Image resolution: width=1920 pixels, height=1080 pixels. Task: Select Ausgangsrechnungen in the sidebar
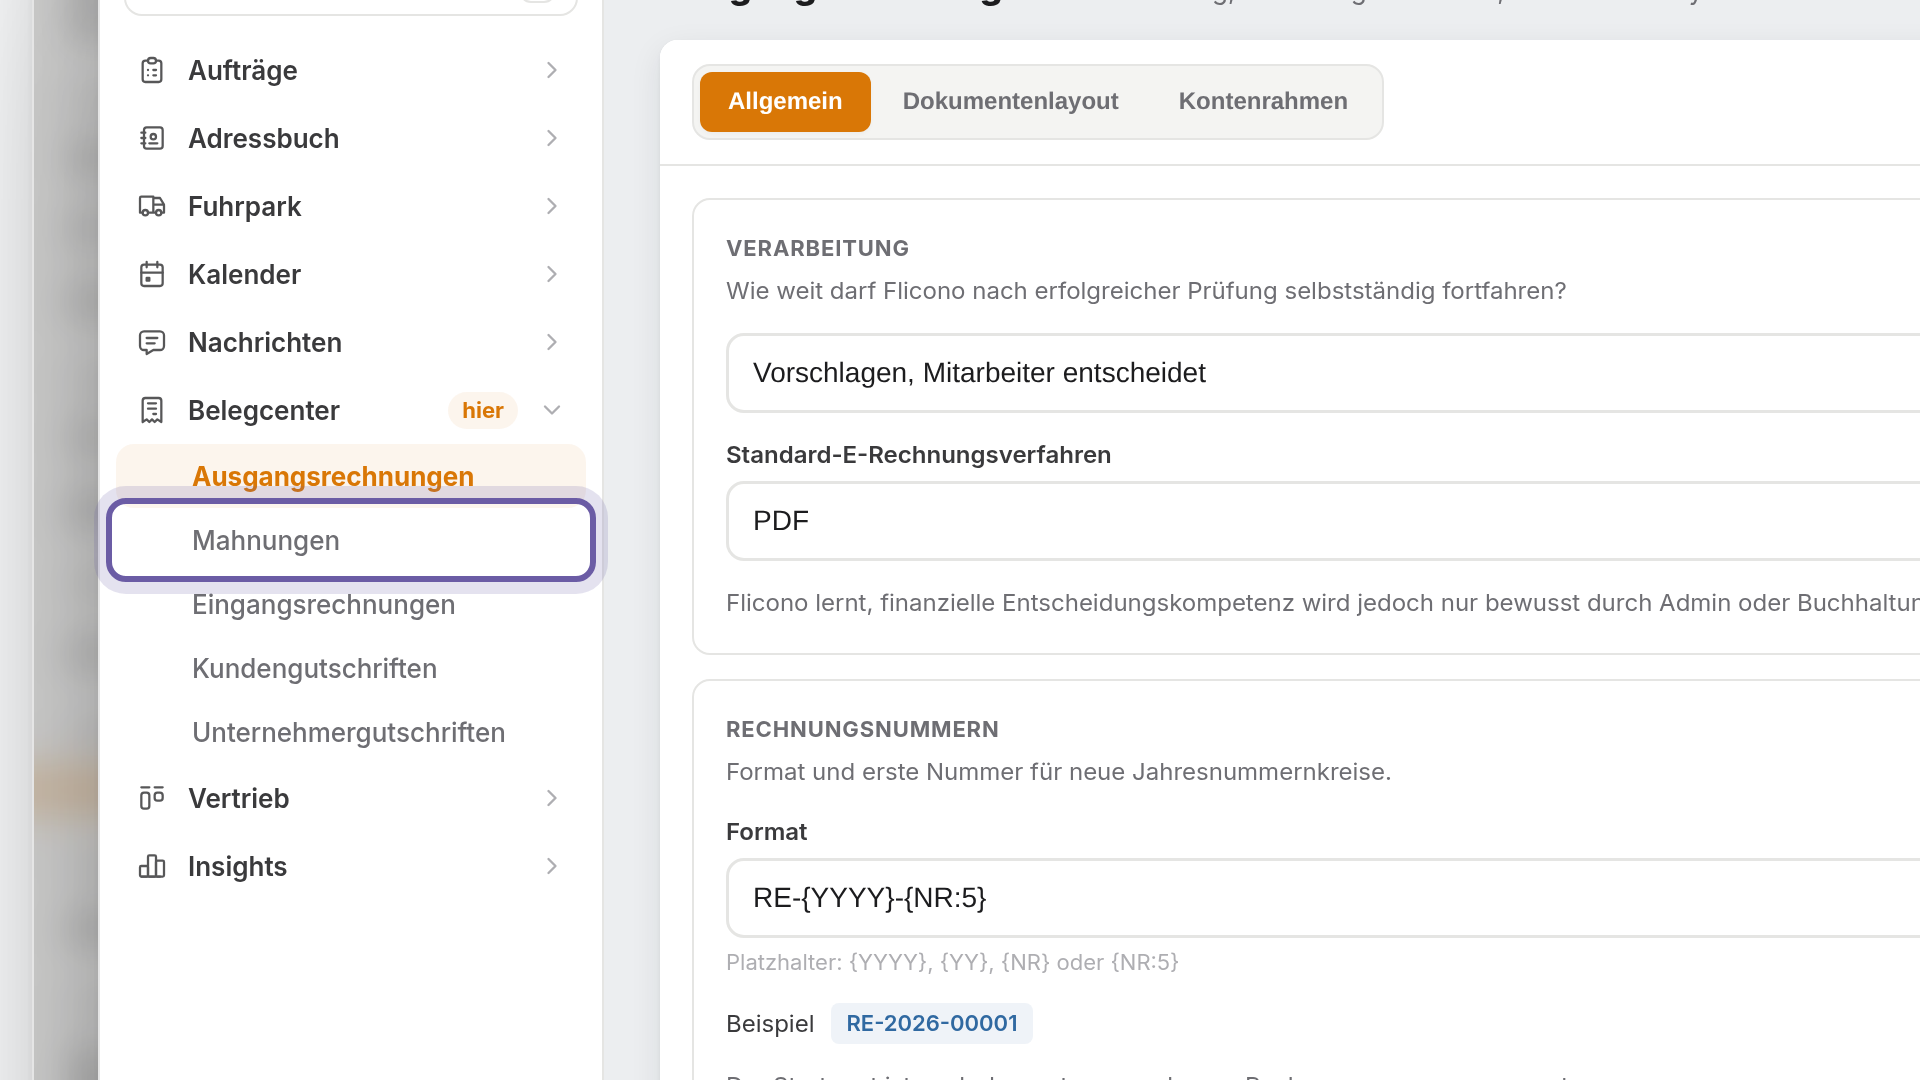[351, 476]
